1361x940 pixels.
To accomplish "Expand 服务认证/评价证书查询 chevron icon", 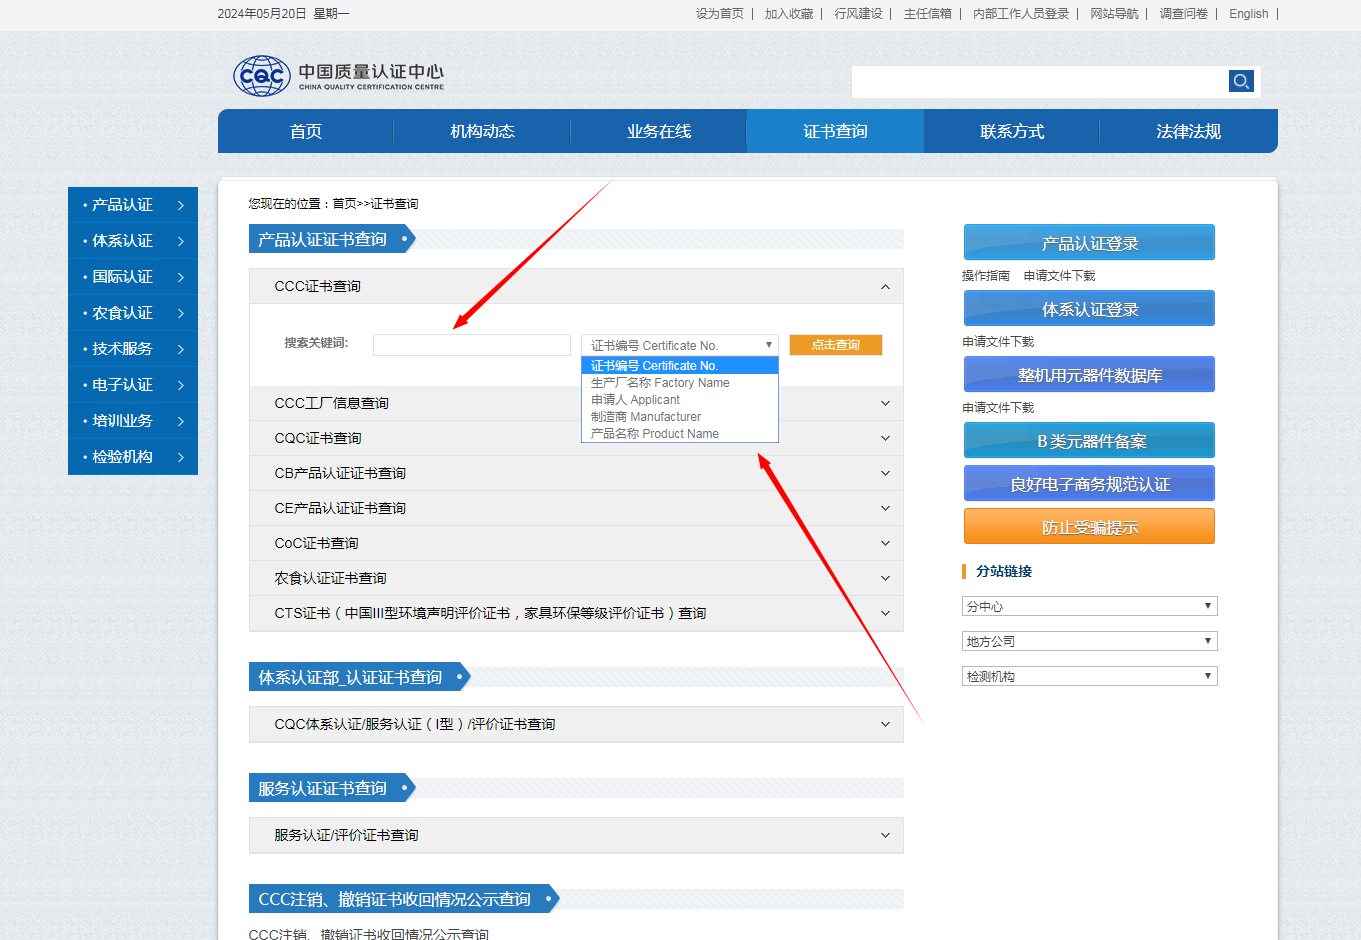I will 885,835.
